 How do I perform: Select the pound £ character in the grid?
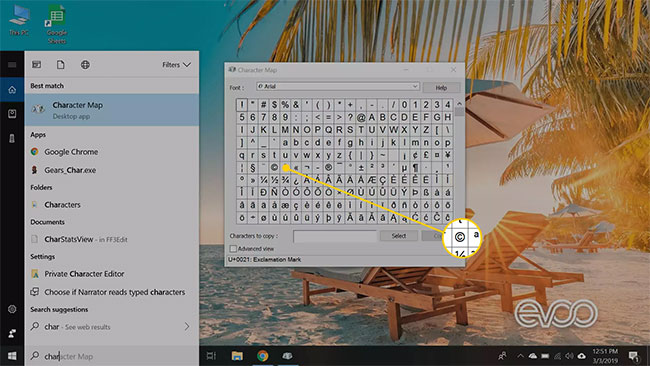point(426,155)
